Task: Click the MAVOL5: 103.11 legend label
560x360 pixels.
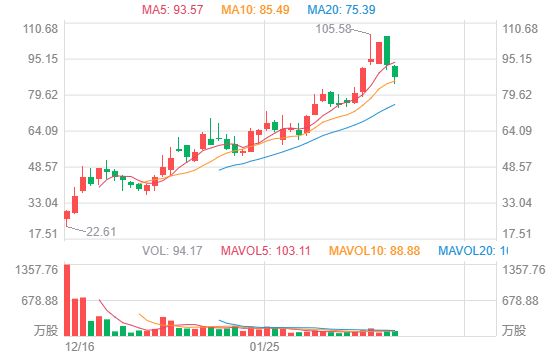Action: (266, 251)
